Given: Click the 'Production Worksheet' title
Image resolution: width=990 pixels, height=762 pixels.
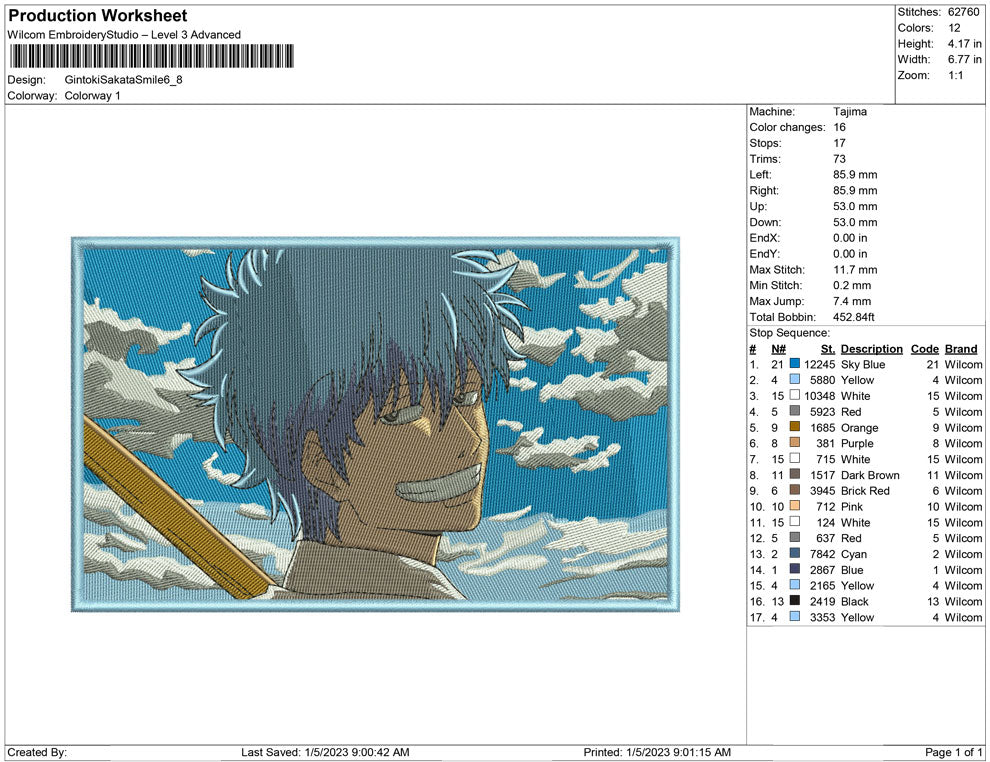Looking at the screenshot, I should tap(98, 16).
